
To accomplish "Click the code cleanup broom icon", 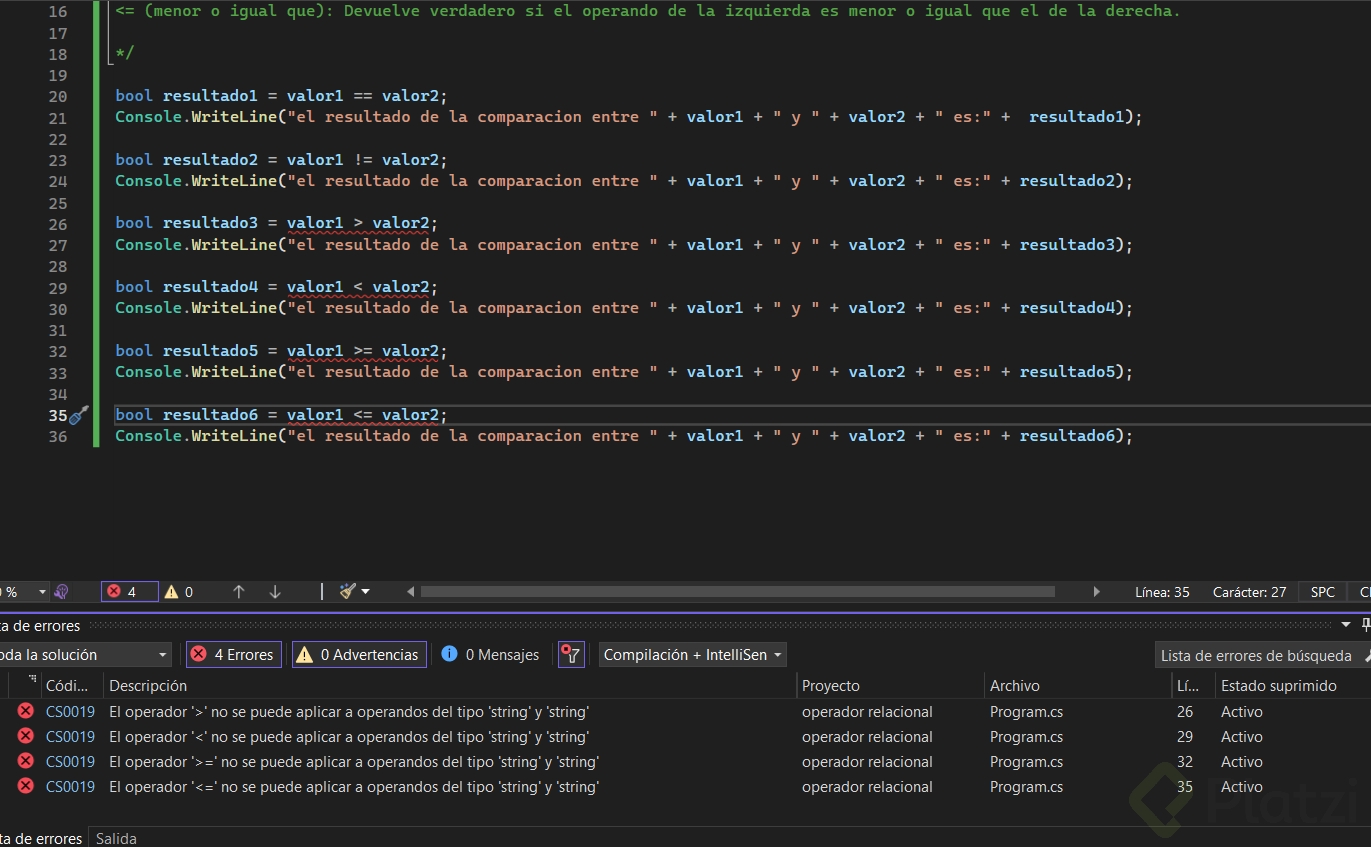I will click(x=347, y=592).
